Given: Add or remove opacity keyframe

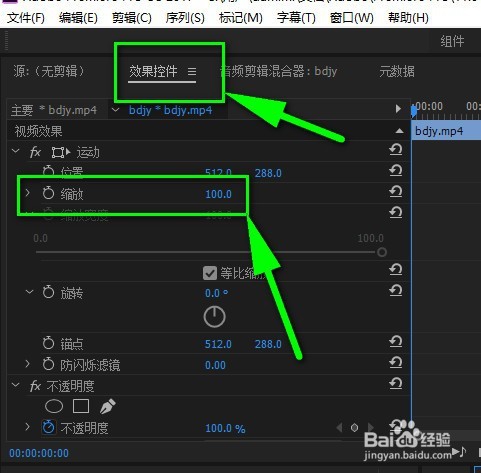Looking at the screenshot, I should (x=354, y=427).
